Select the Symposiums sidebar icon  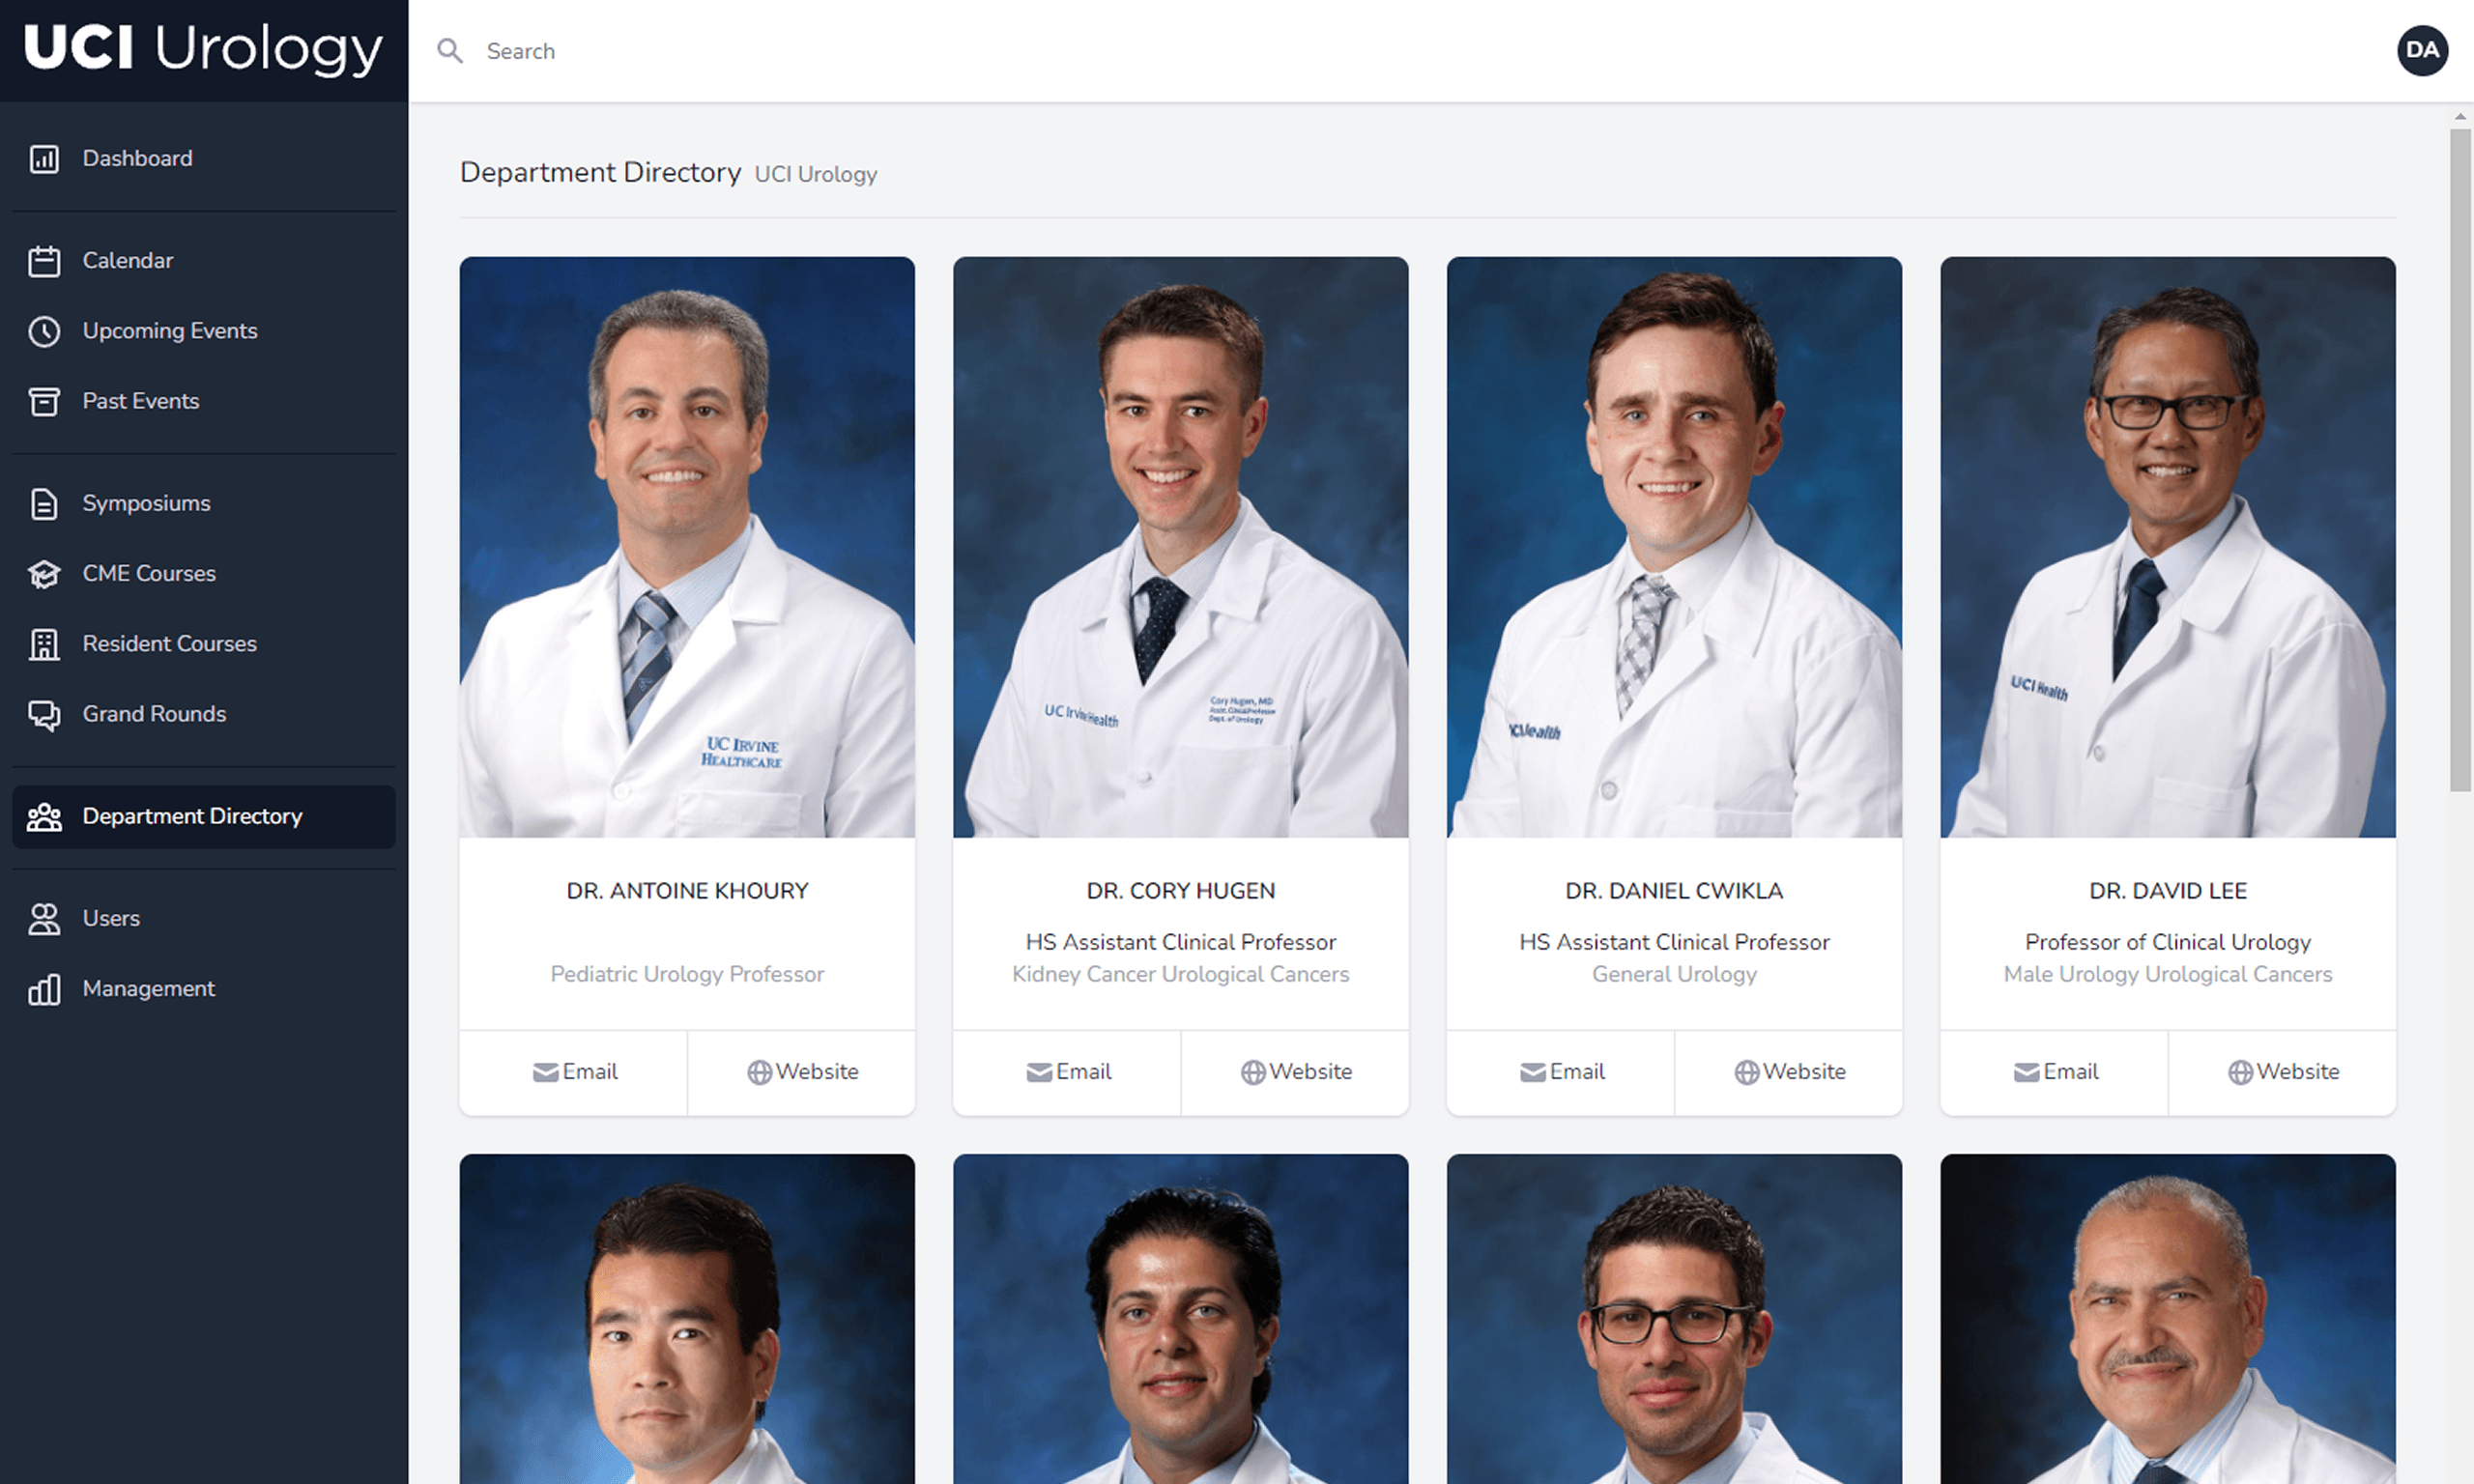pos(46,503)
